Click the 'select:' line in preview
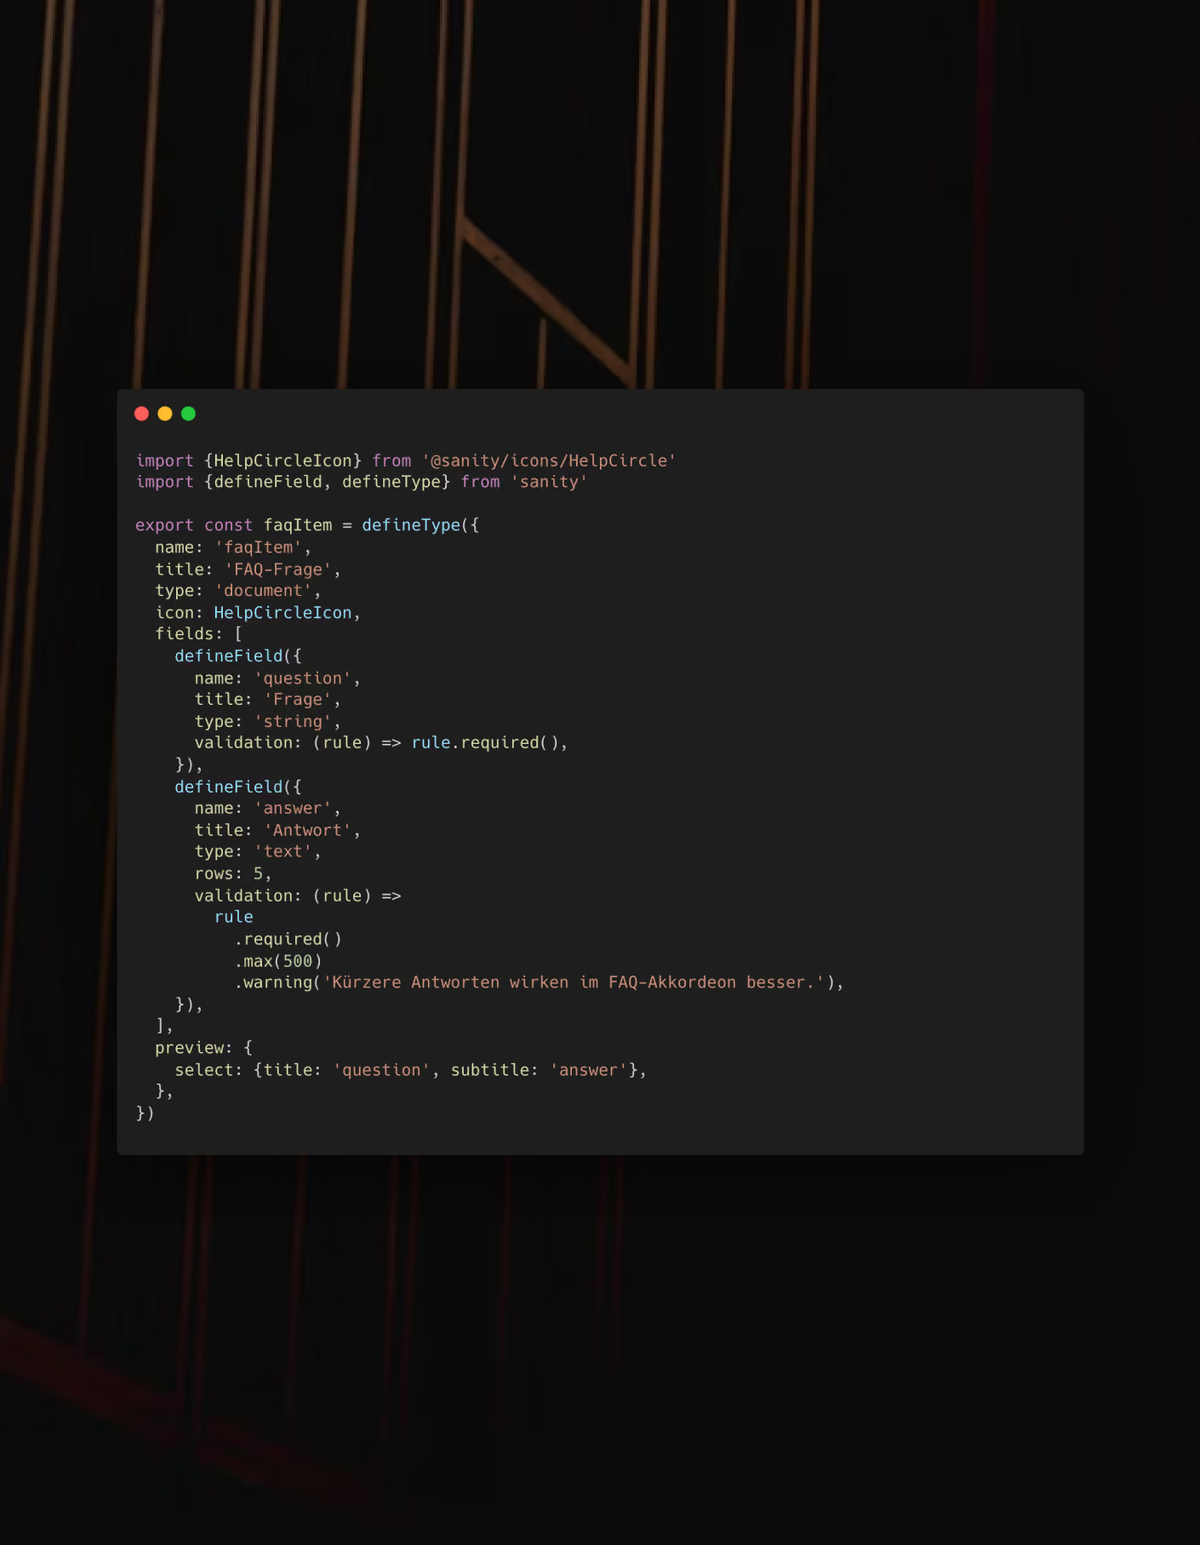Screen dimensions: 1200x1545 pos(411,1070)
